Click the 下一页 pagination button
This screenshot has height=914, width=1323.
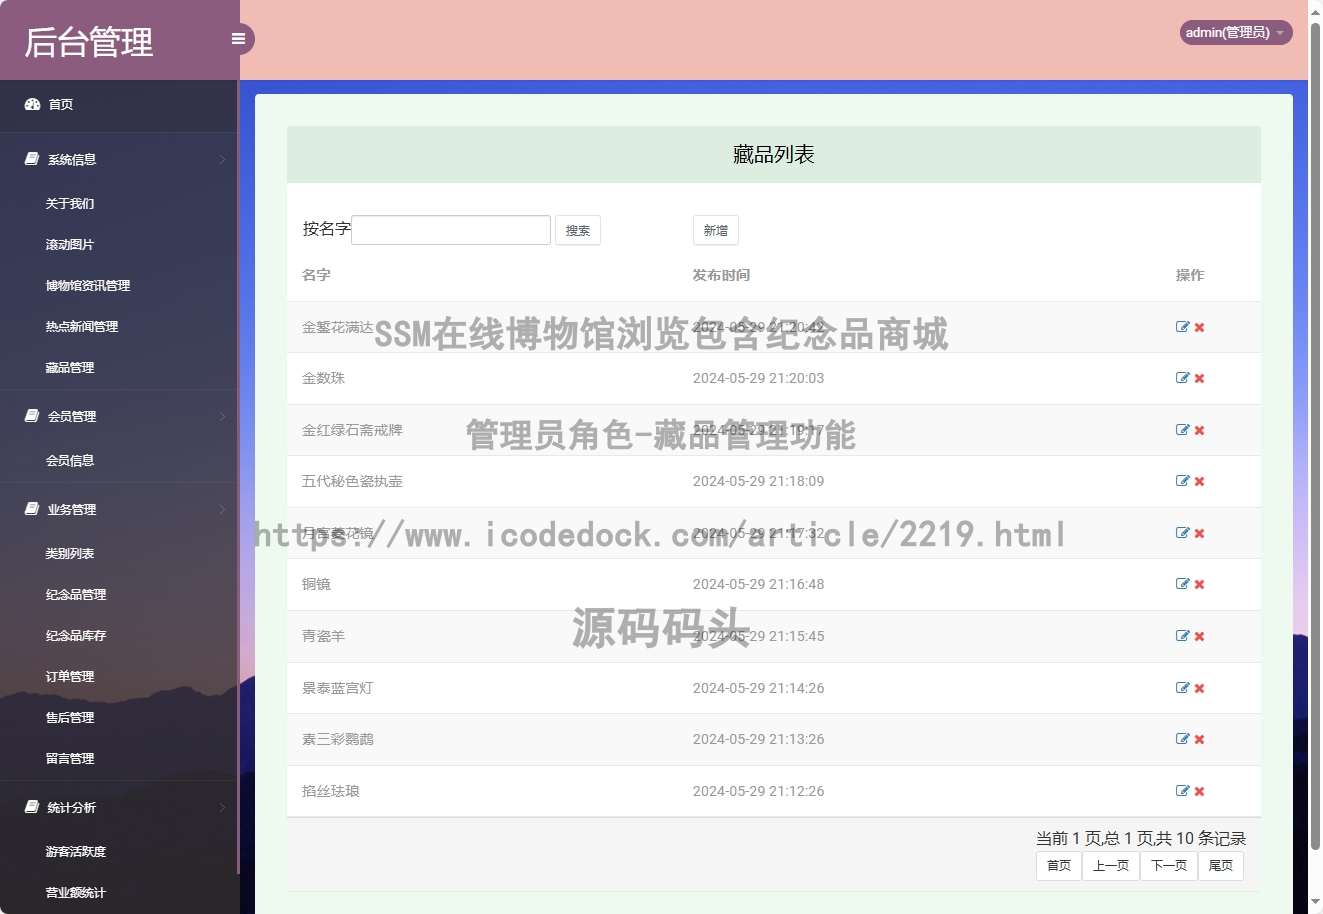coord(1169,866)
